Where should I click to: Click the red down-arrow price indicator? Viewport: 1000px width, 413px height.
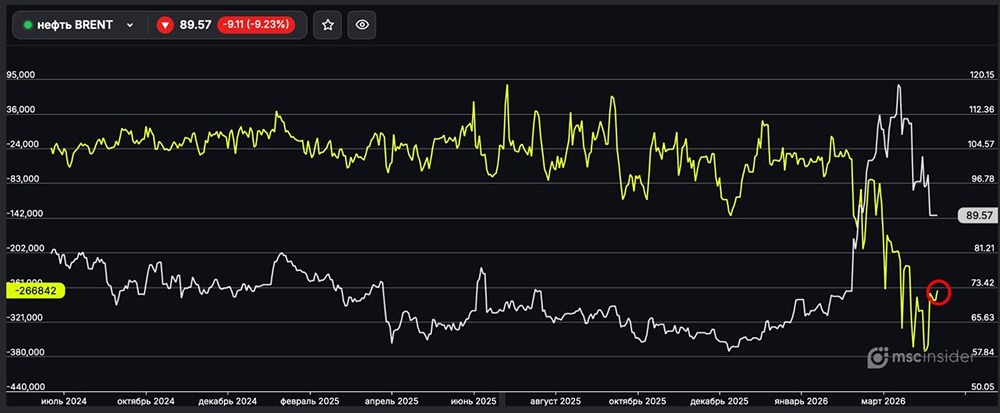165,25
